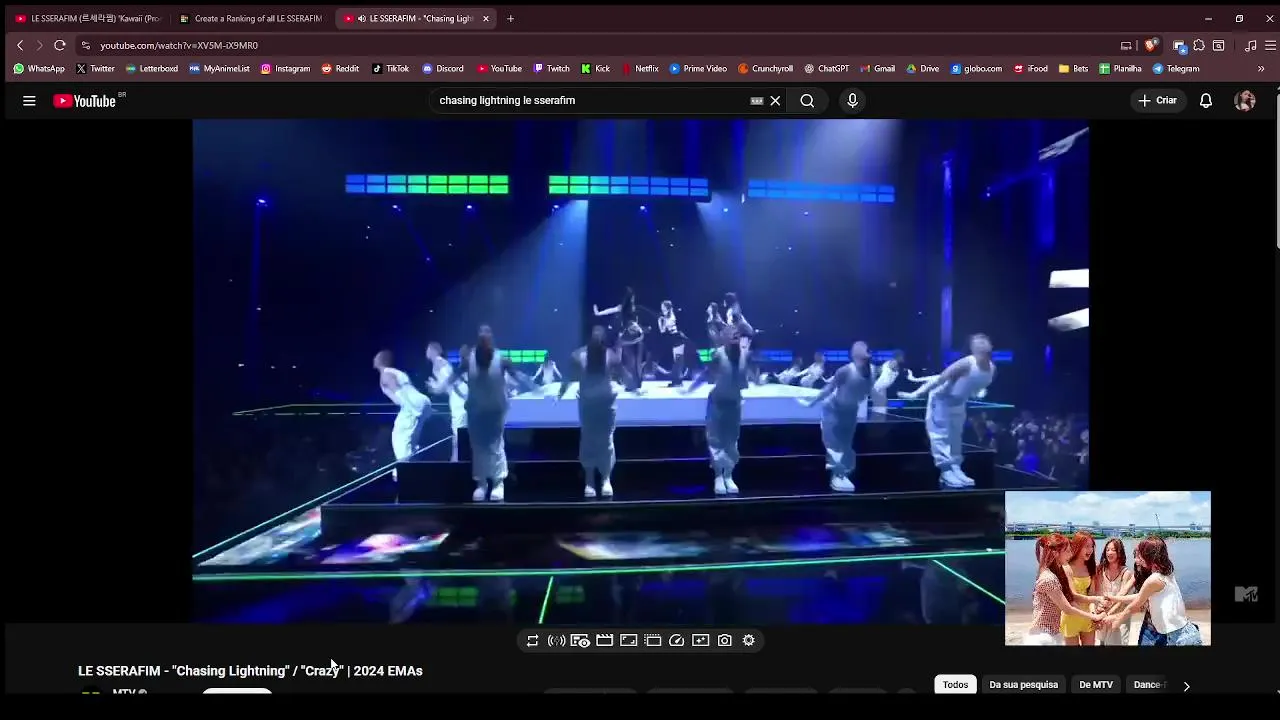The image size is (1280, 720).
Task: Clear the search text with the X
Action: (775, 100)
